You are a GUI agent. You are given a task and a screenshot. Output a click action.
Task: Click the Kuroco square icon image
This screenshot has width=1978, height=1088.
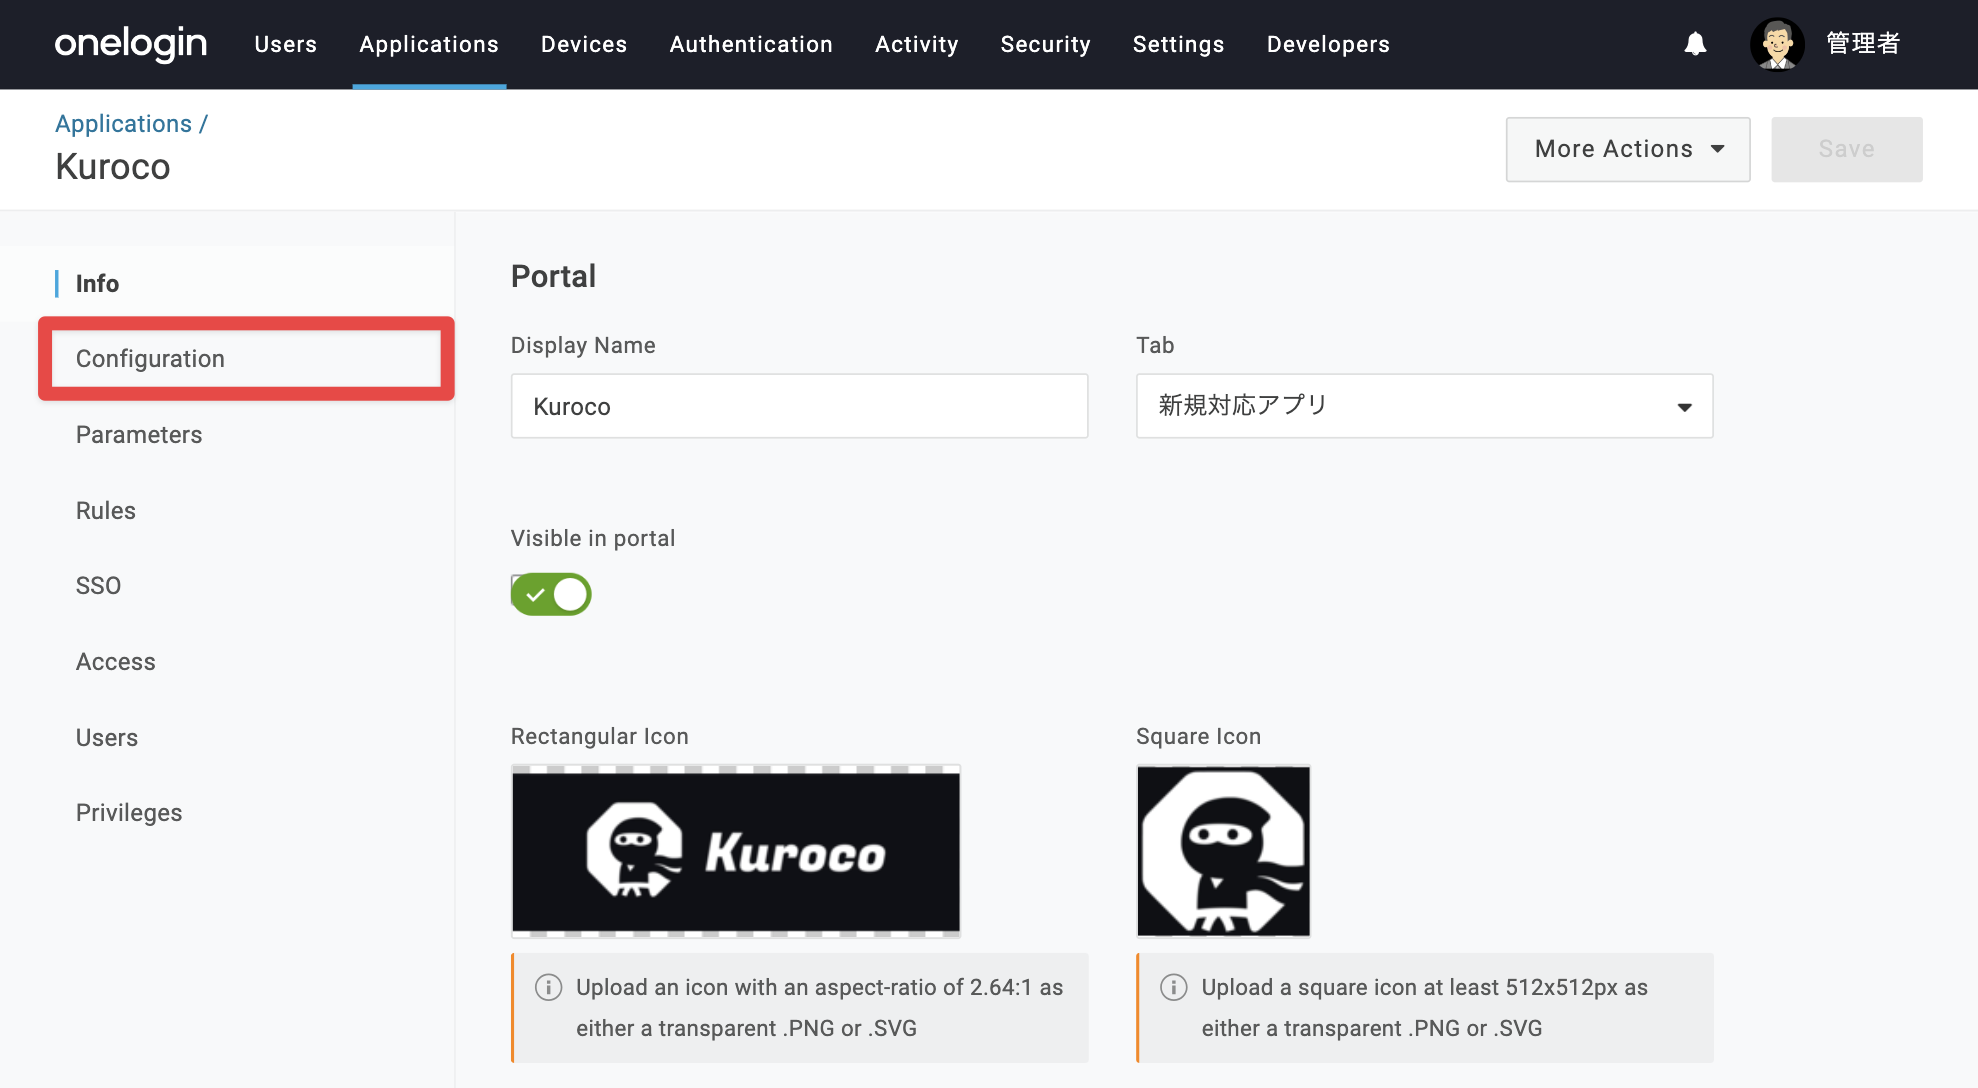(1223, 851)
